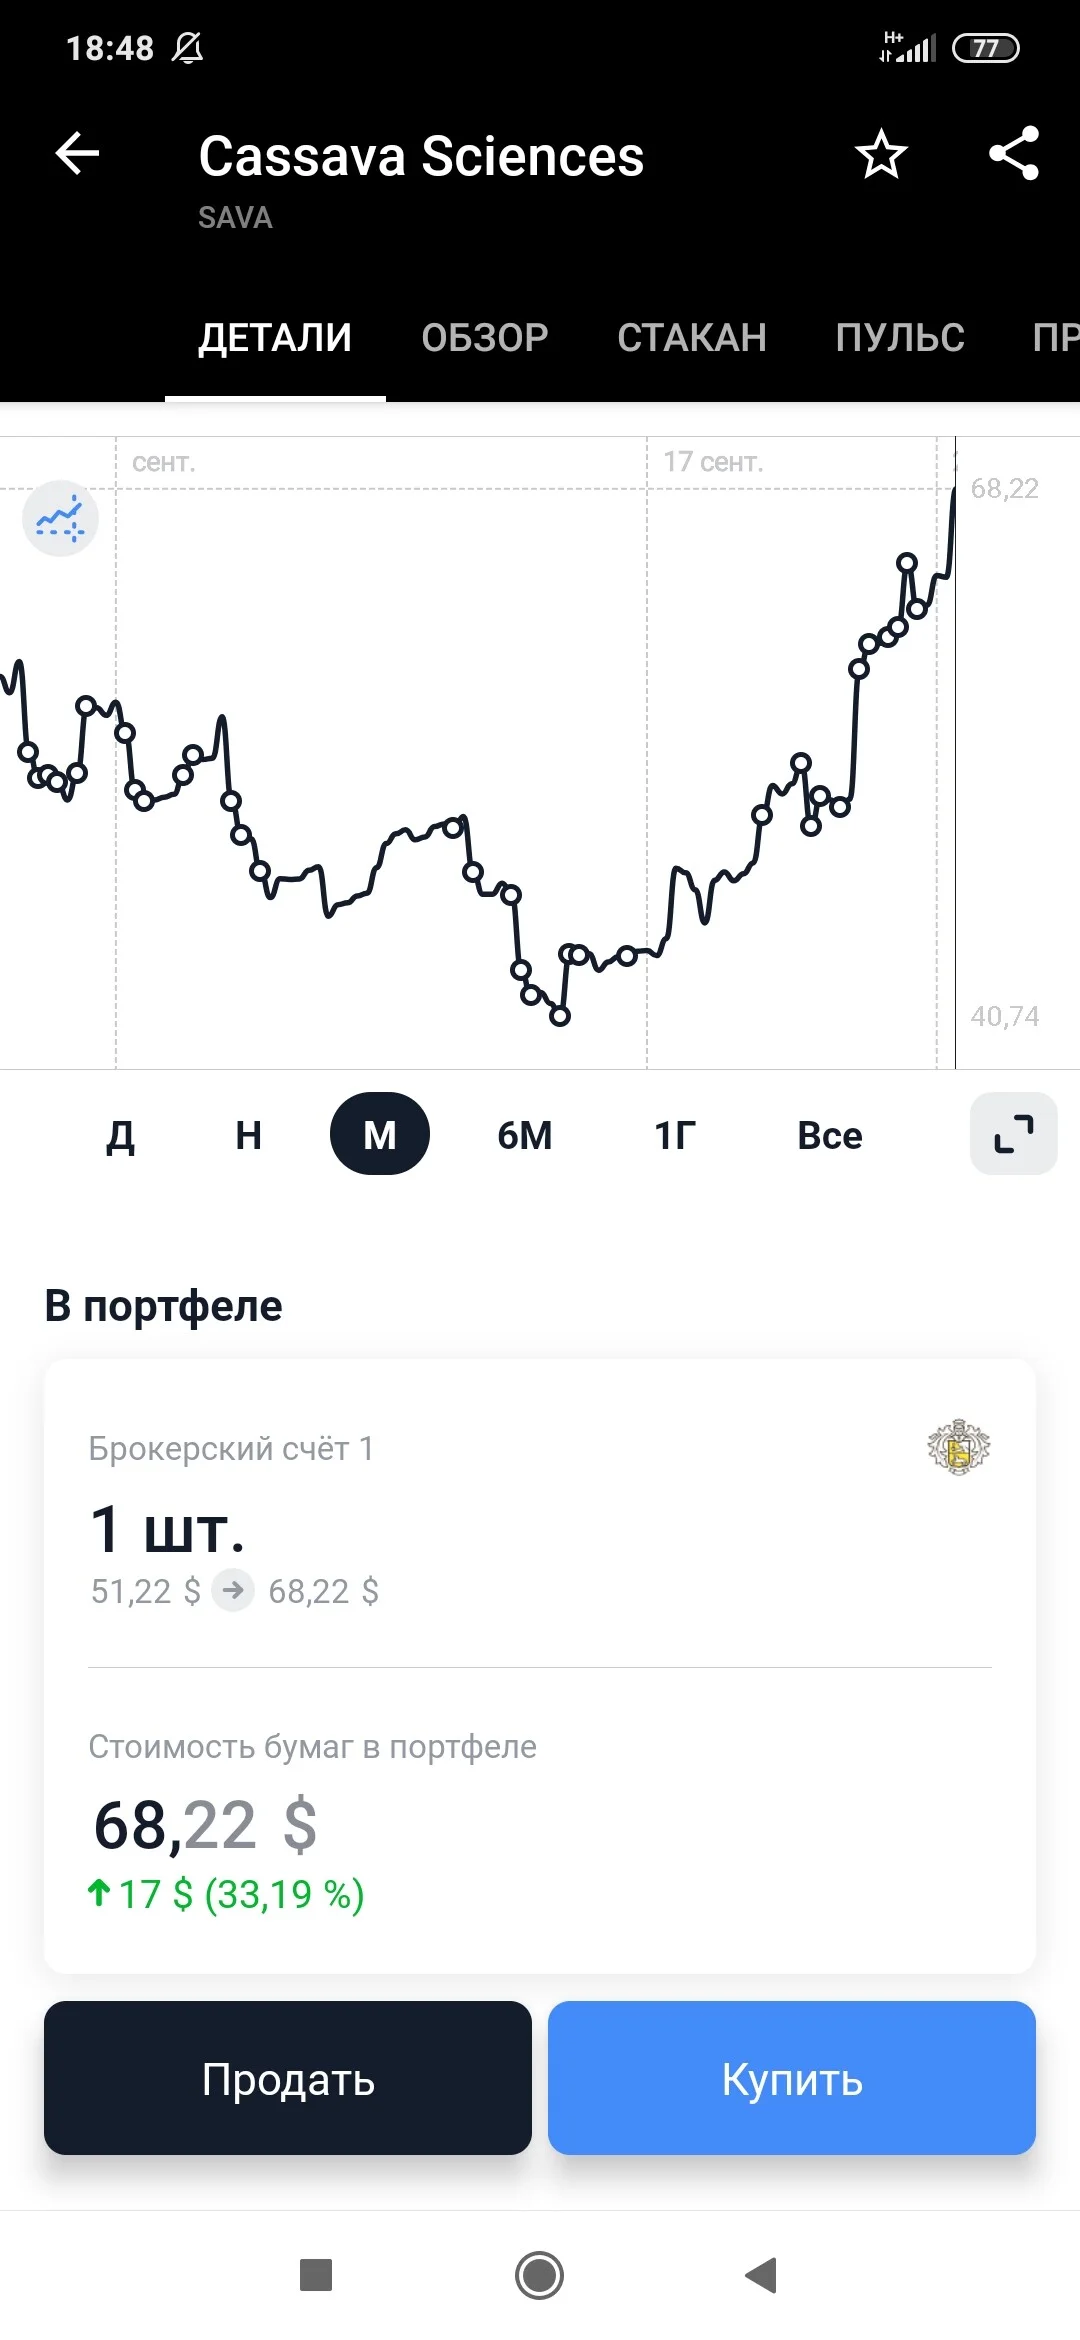Open the share icon
The height and width of the screenshot is (2340, 1080).
1014,154
